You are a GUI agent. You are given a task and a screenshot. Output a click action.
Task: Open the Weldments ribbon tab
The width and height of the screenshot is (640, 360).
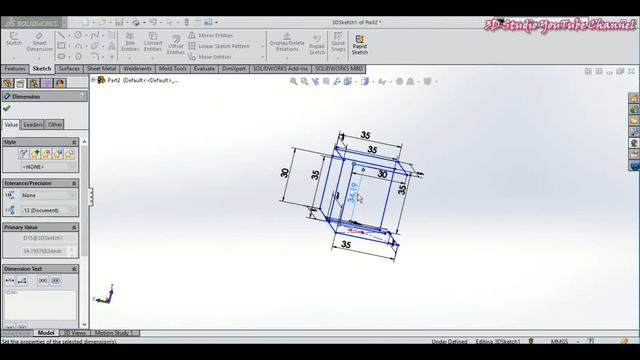click(137, 69)
